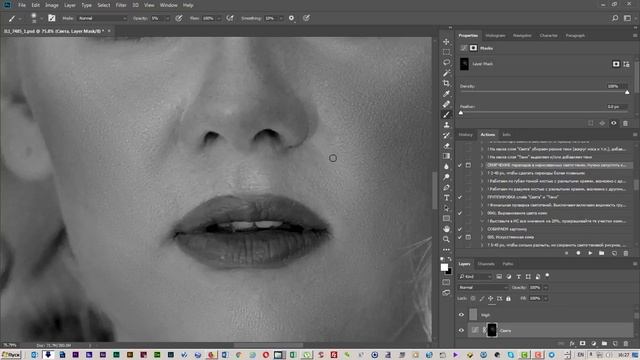Expand the ГРУППИРОВКА слоев action
The height and width of the screenshot is (360, 640).
click(482, 197)
